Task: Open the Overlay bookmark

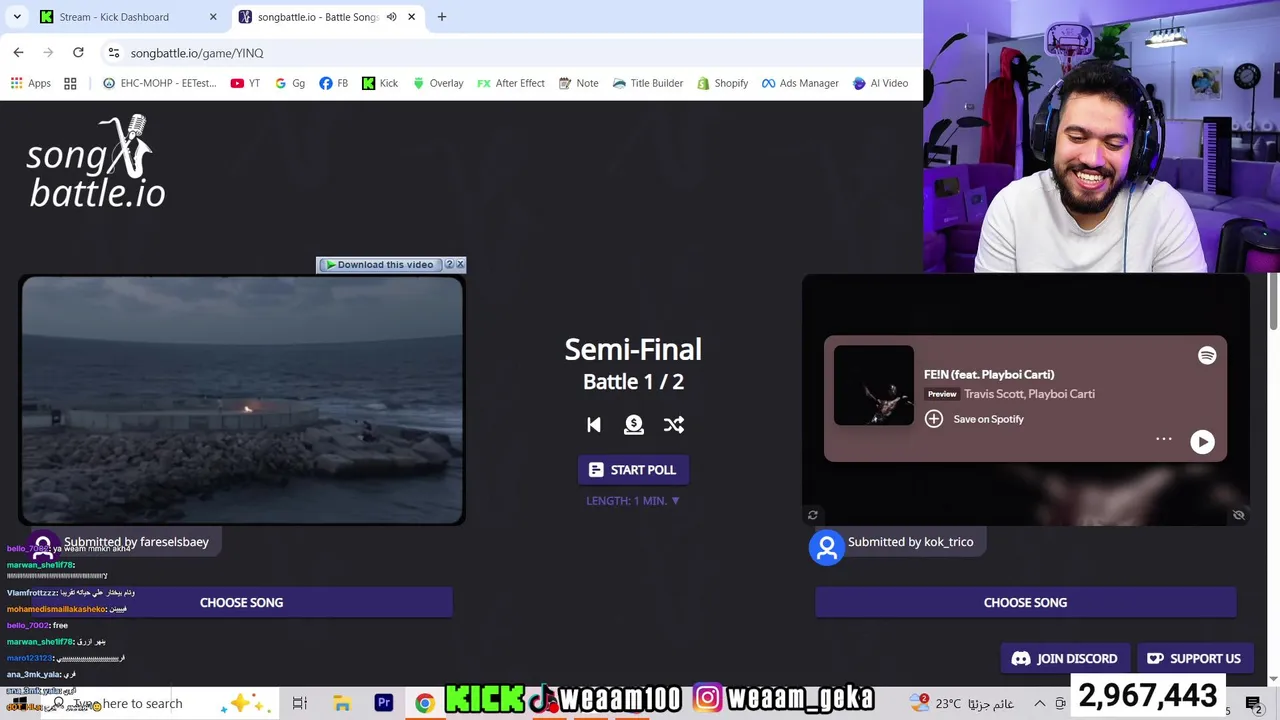Action: (438, 83)
